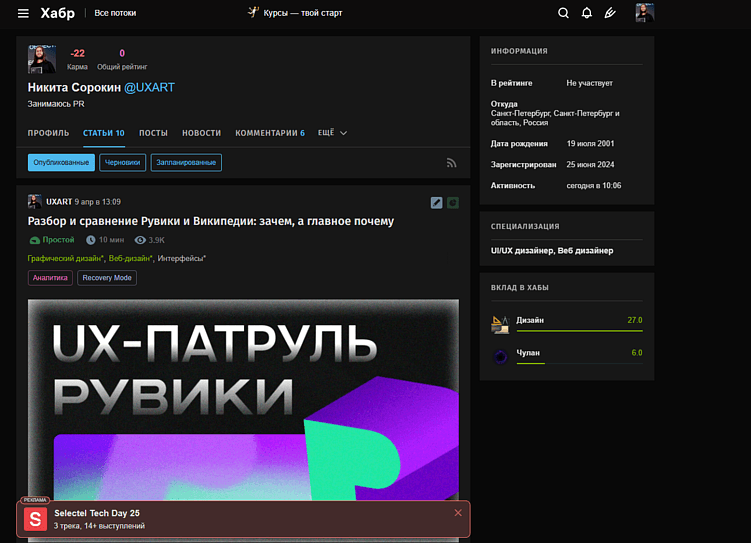Click the Дизайн hub icon
Screen dimensions: 751x543
click(500, 324)
